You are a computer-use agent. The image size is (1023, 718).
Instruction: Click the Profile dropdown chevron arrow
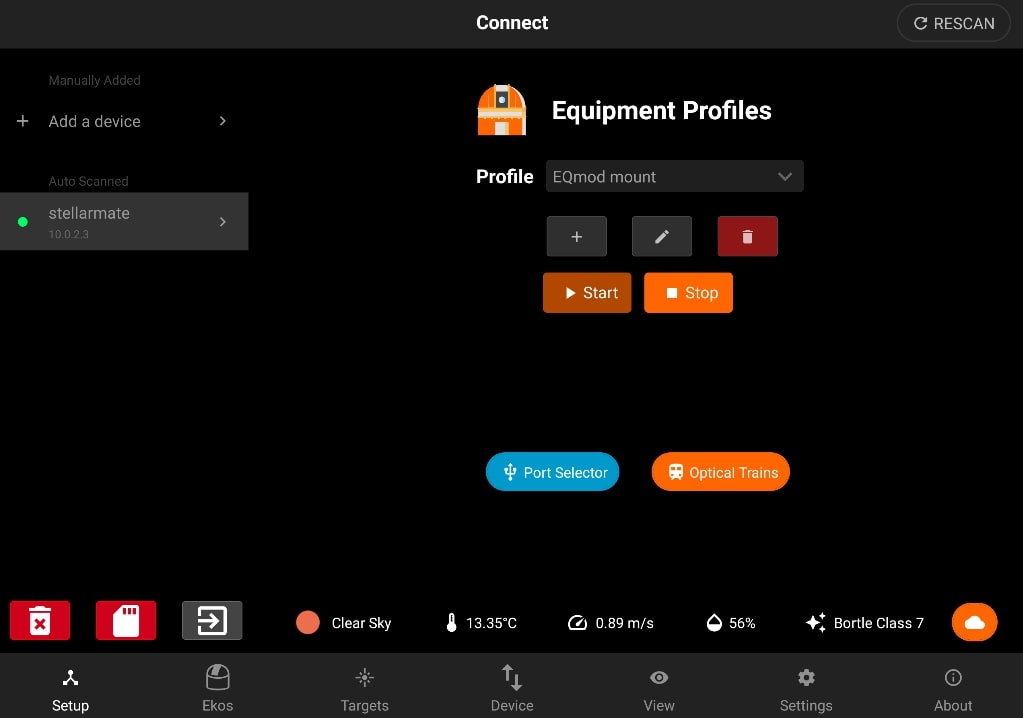(785, 177)
